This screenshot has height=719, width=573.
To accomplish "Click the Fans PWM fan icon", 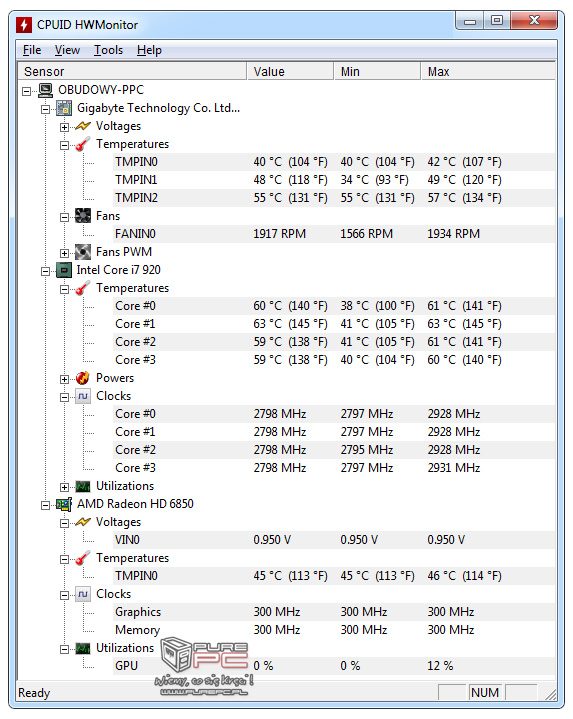I will [x=83, y=252].
